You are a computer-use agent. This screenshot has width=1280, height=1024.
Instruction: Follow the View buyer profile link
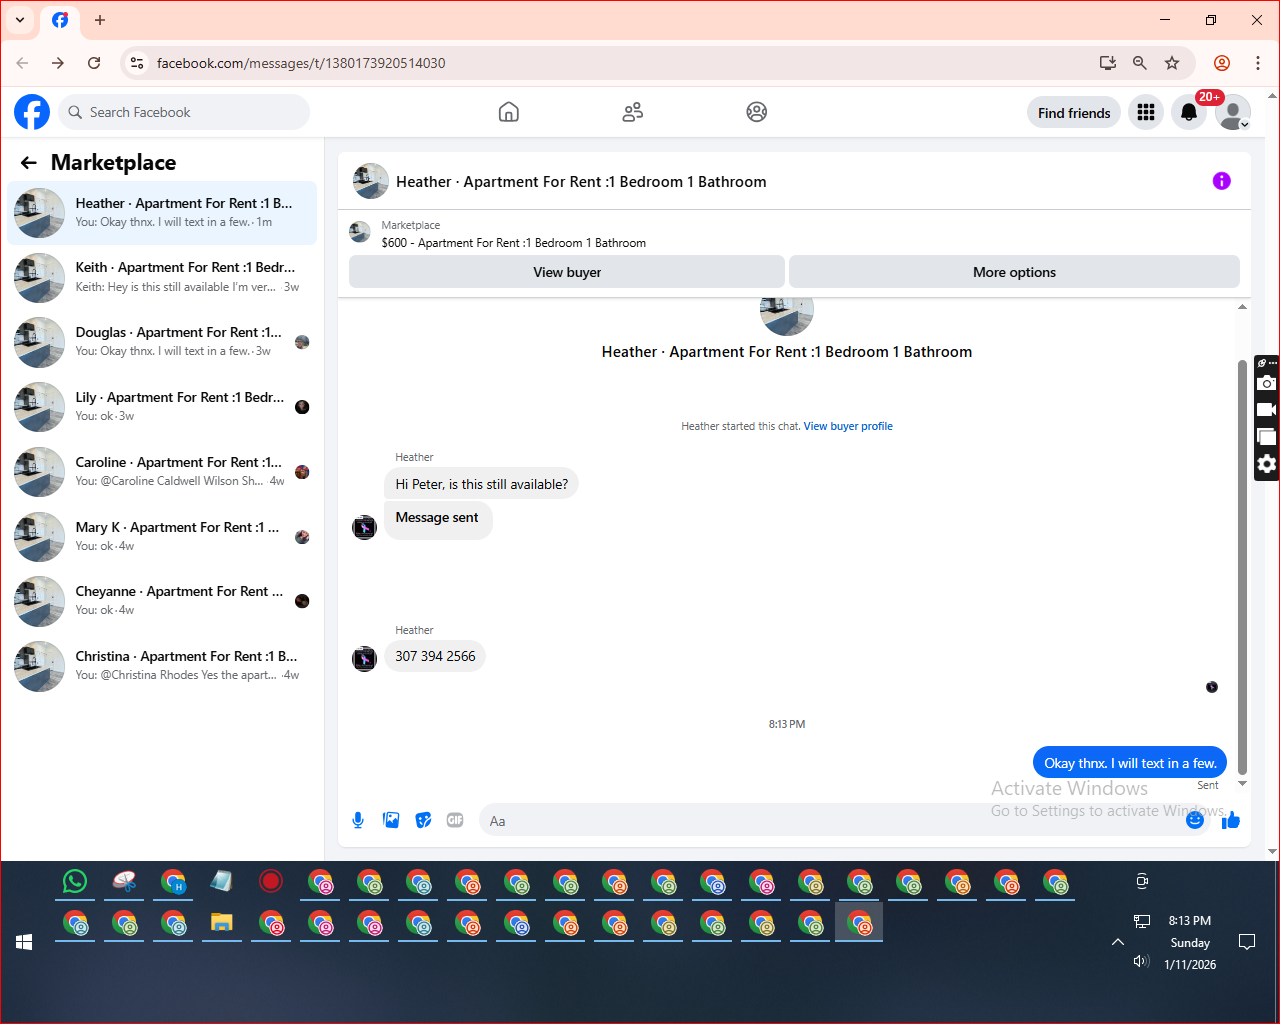click(x=848, y=426)
